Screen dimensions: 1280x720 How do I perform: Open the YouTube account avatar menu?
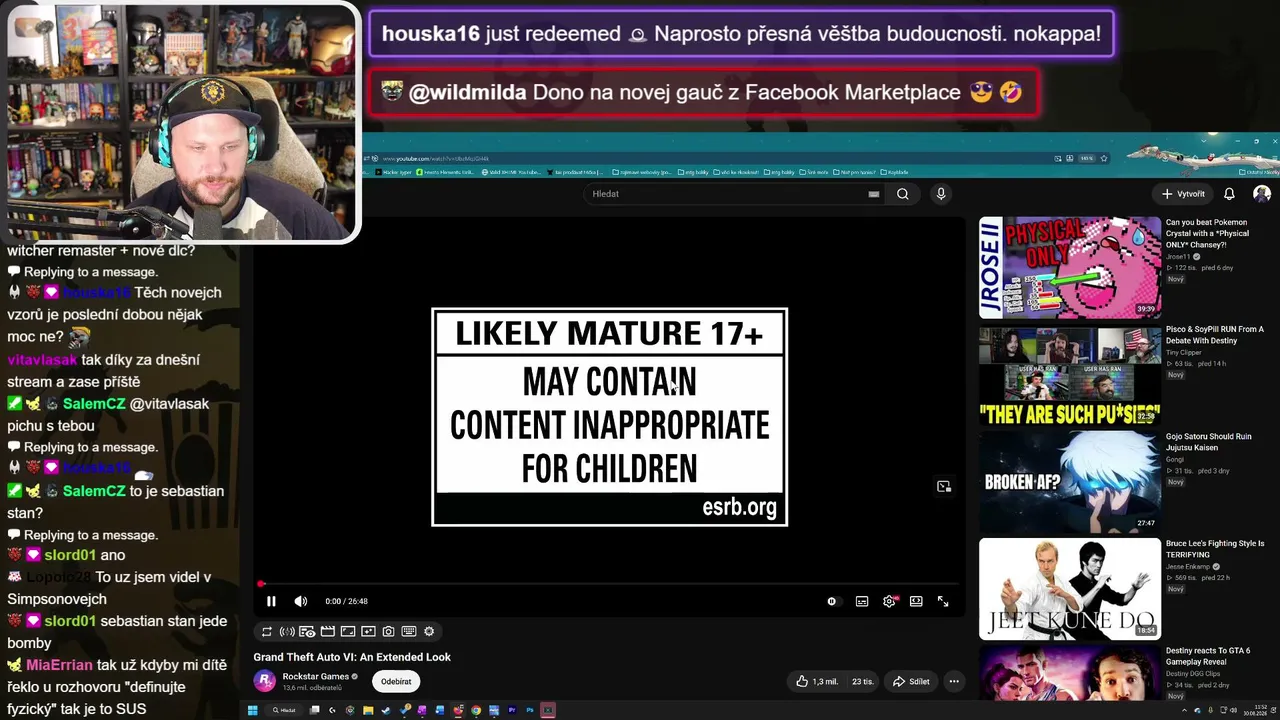pyautogui.click(x=1262, y=194)
